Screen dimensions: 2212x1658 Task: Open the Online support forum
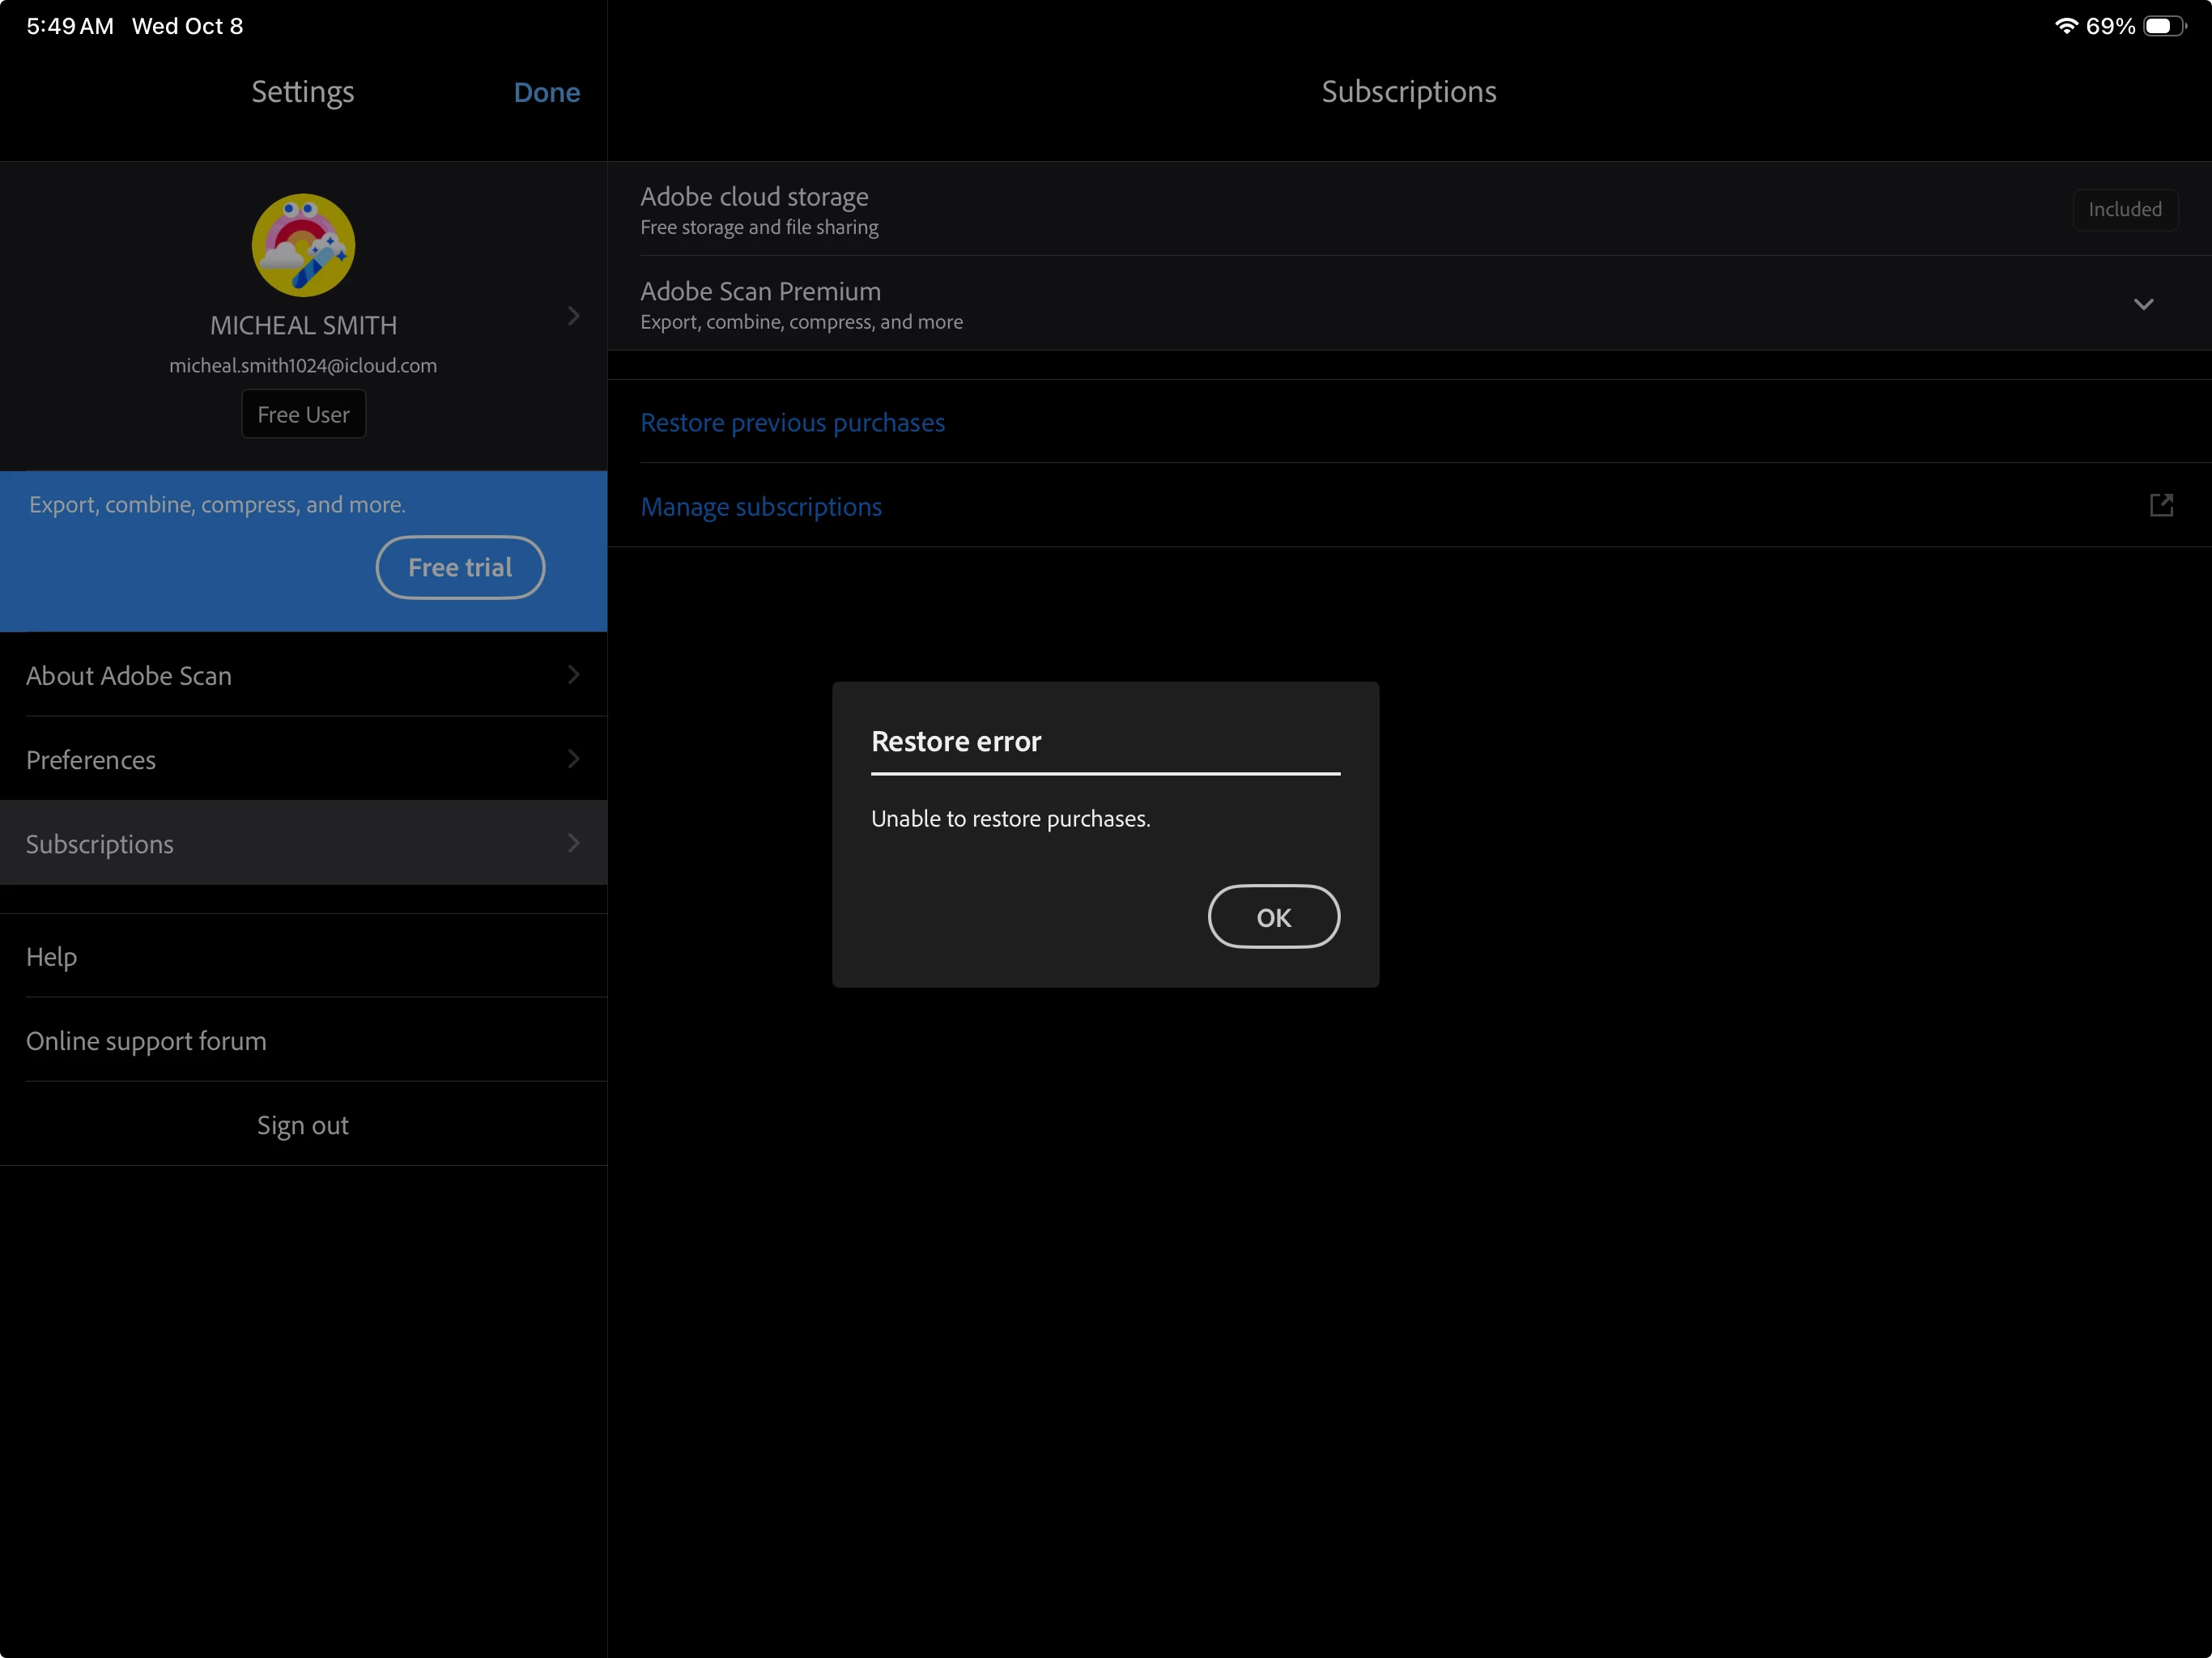click(146, 1041)
